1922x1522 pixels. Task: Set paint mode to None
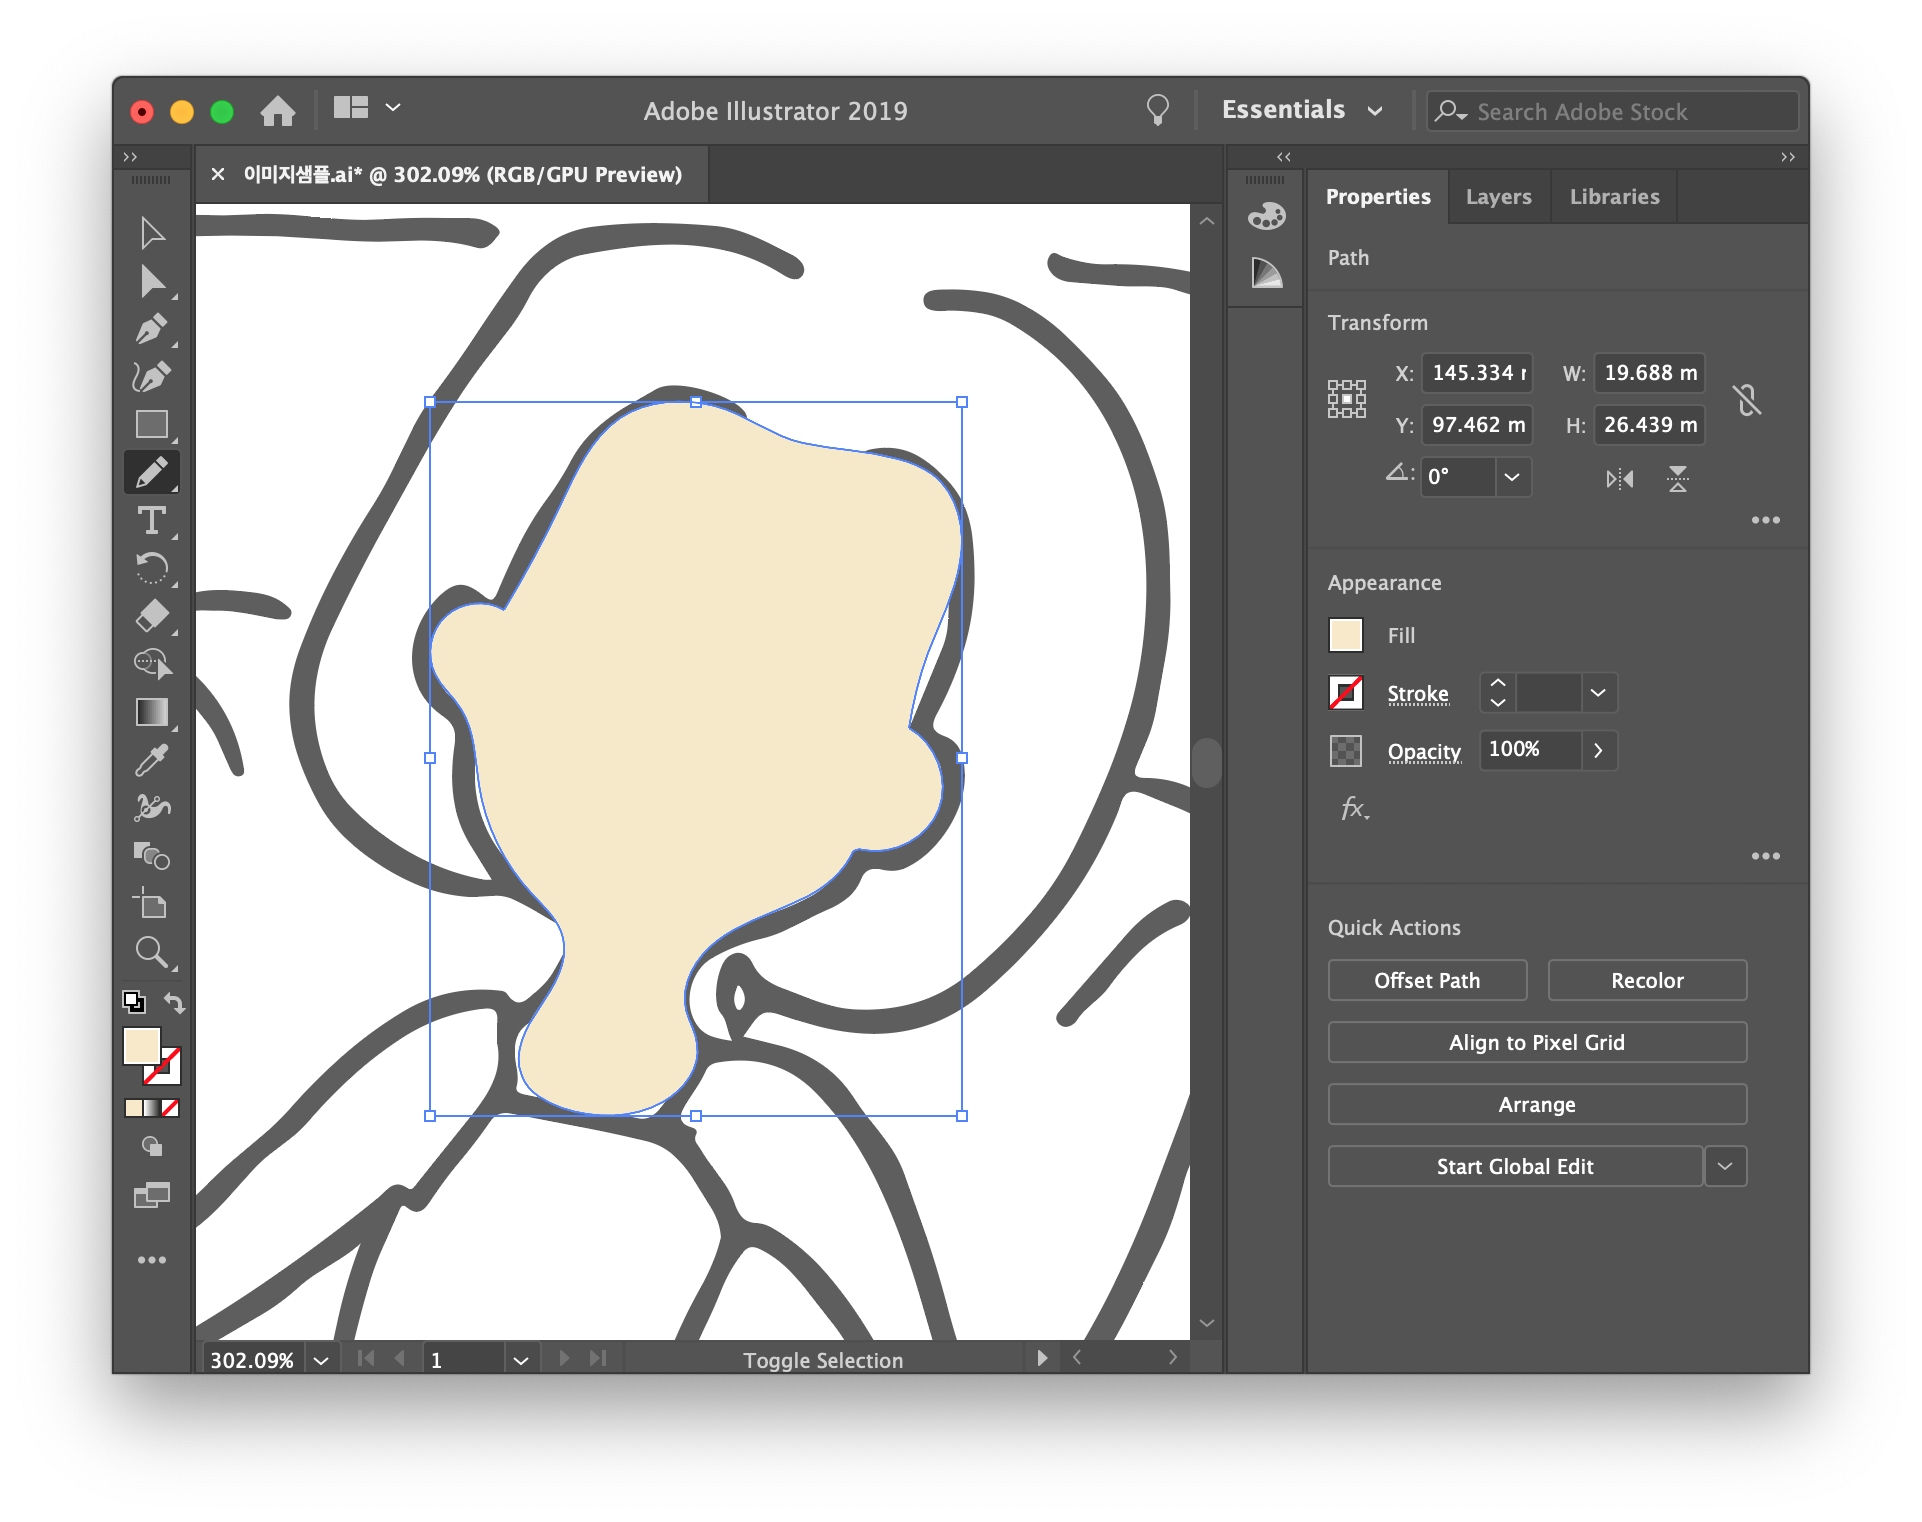pyautogui.click(x=171, y=1108)
